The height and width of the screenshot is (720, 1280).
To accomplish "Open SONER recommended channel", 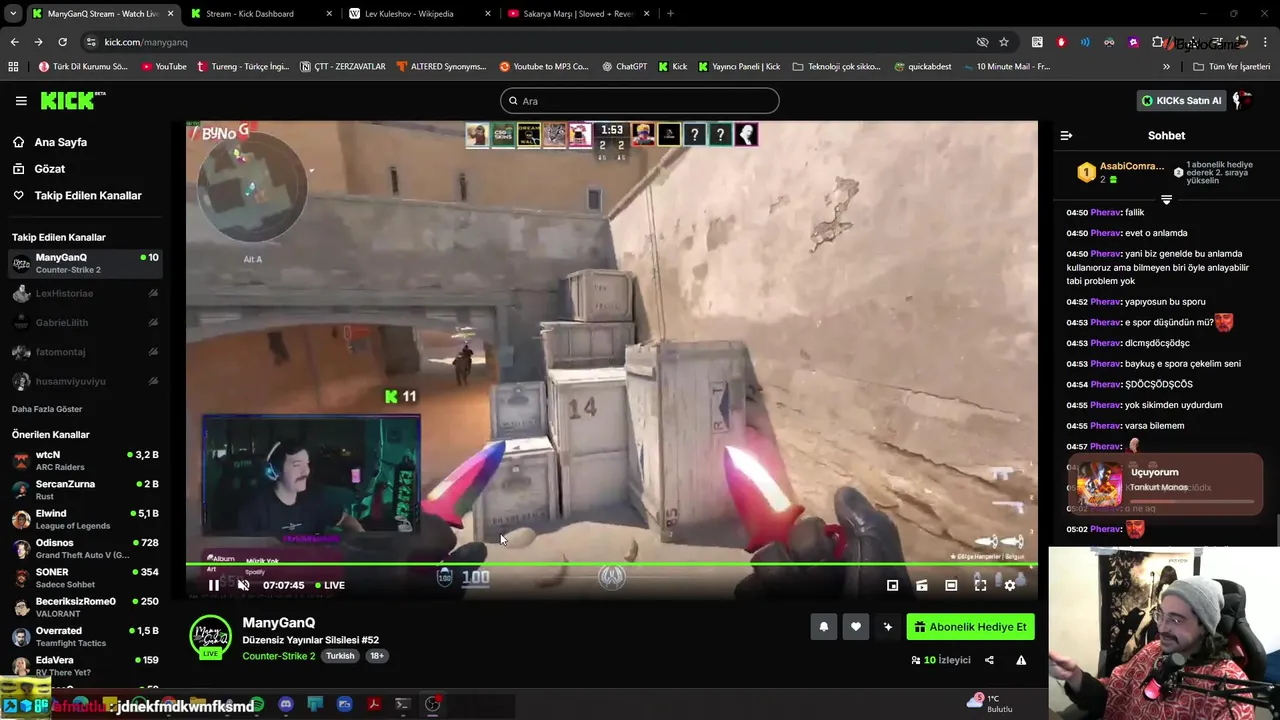I will click(x=85, y=578).
